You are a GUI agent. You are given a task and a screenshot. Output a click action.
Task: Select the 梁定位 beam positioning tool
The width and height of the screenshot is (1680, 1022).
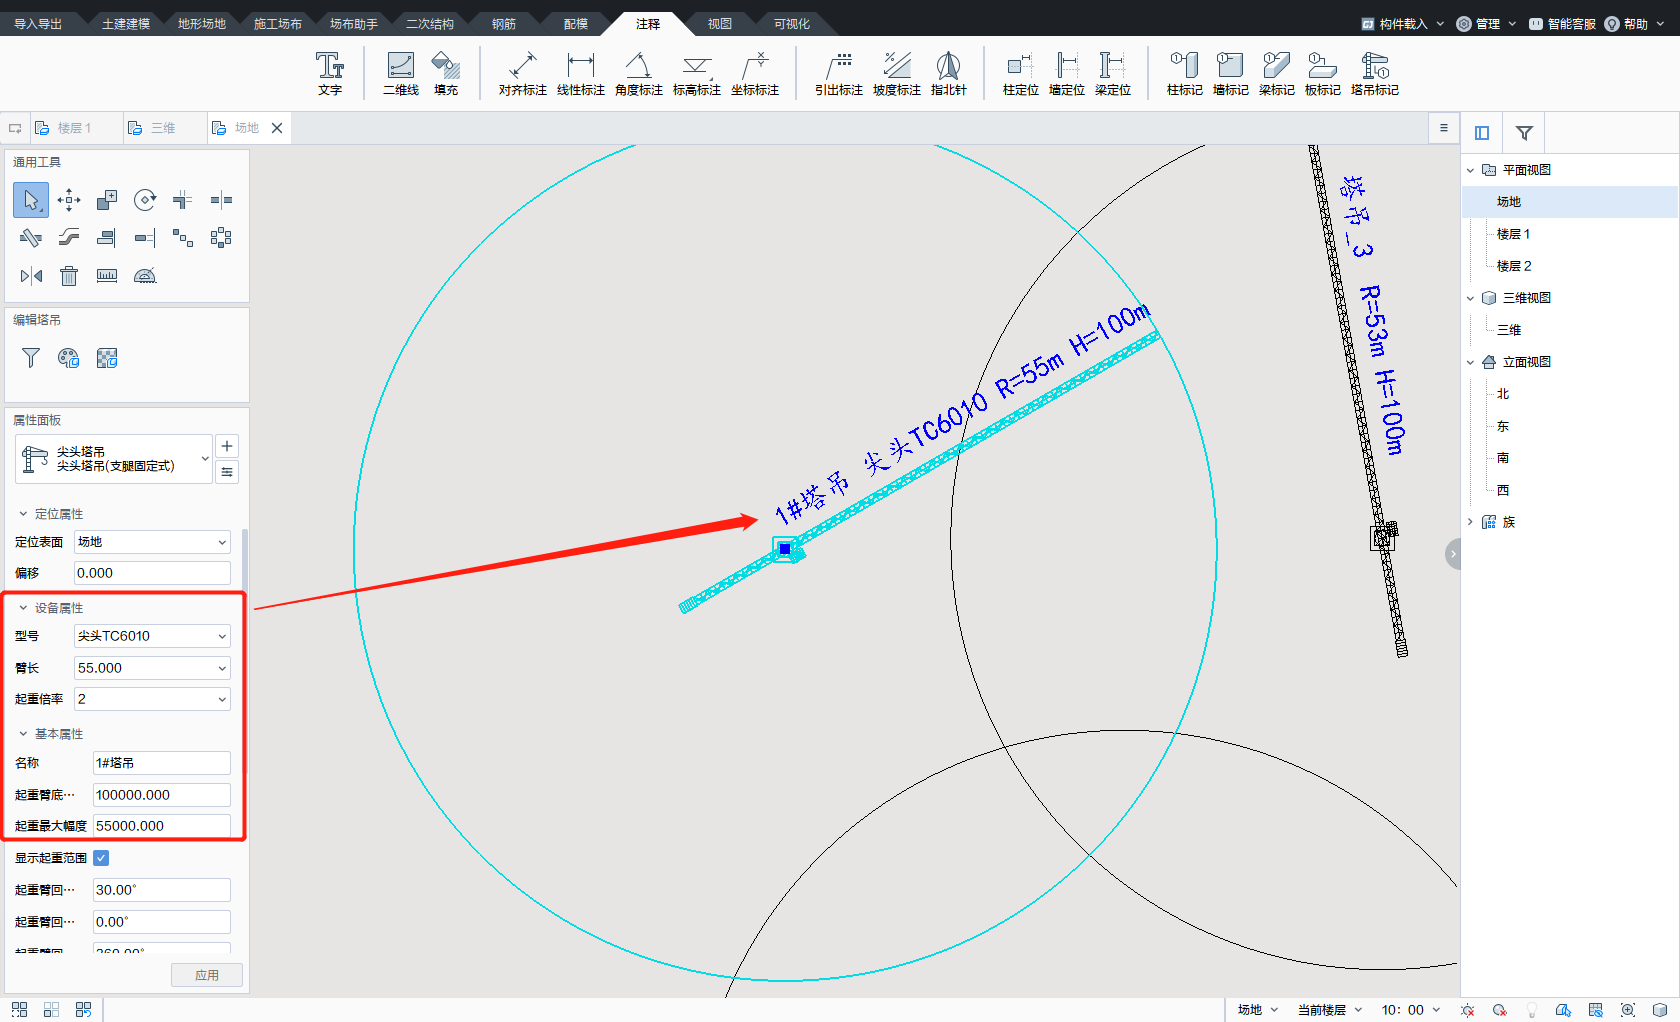pos(1113,74)
